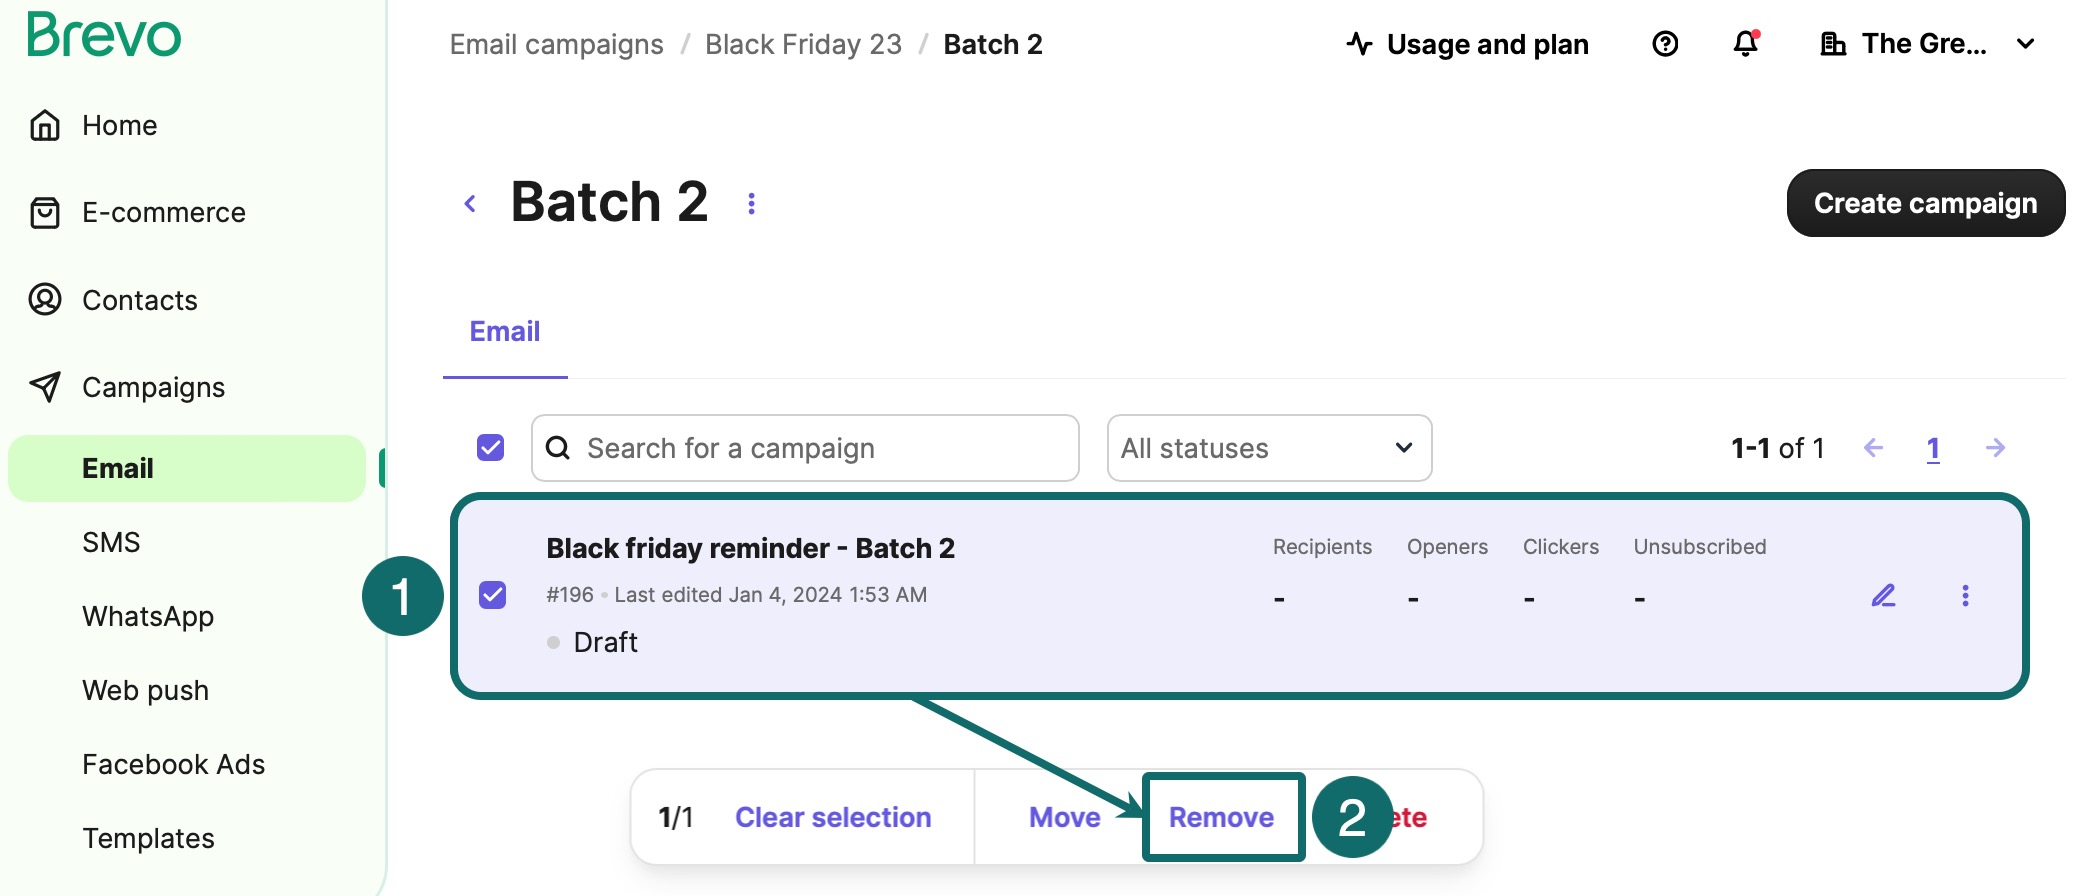Toggle the select-all campaigns checkbox
2082x896 pixels.
(x=491, y=448)
